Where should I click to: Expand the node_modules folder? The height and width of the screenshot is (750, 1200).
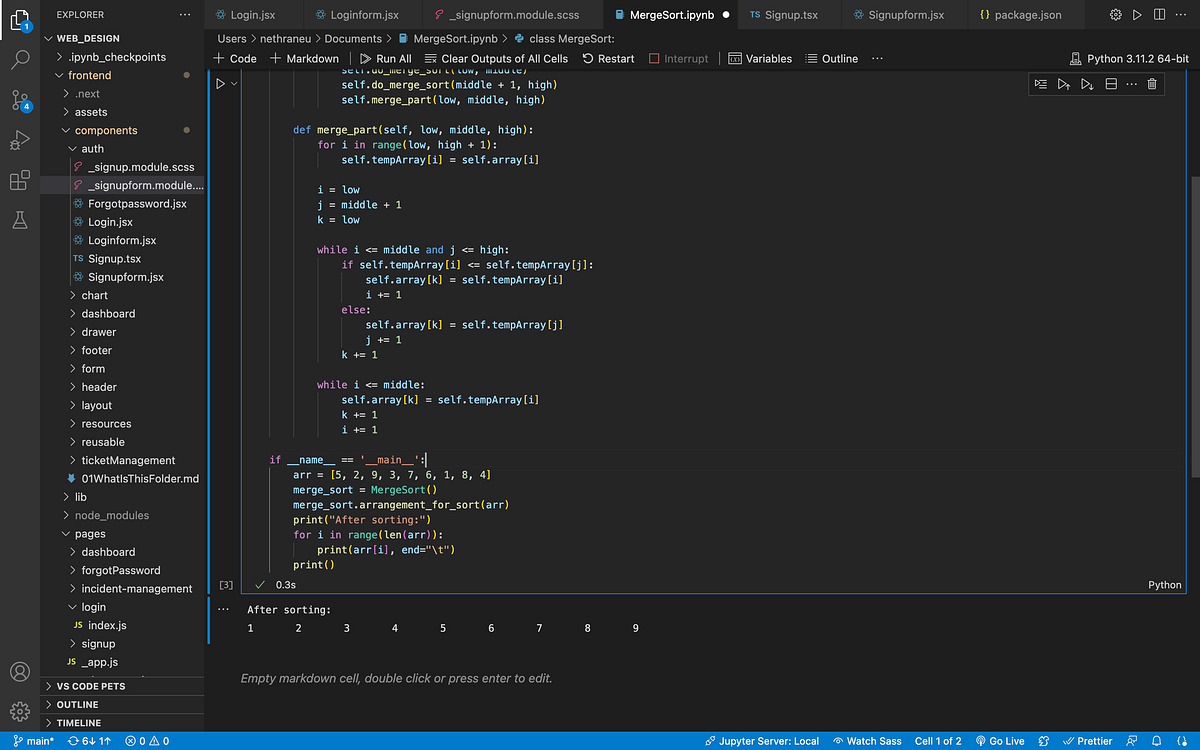(x=112, y=515)
